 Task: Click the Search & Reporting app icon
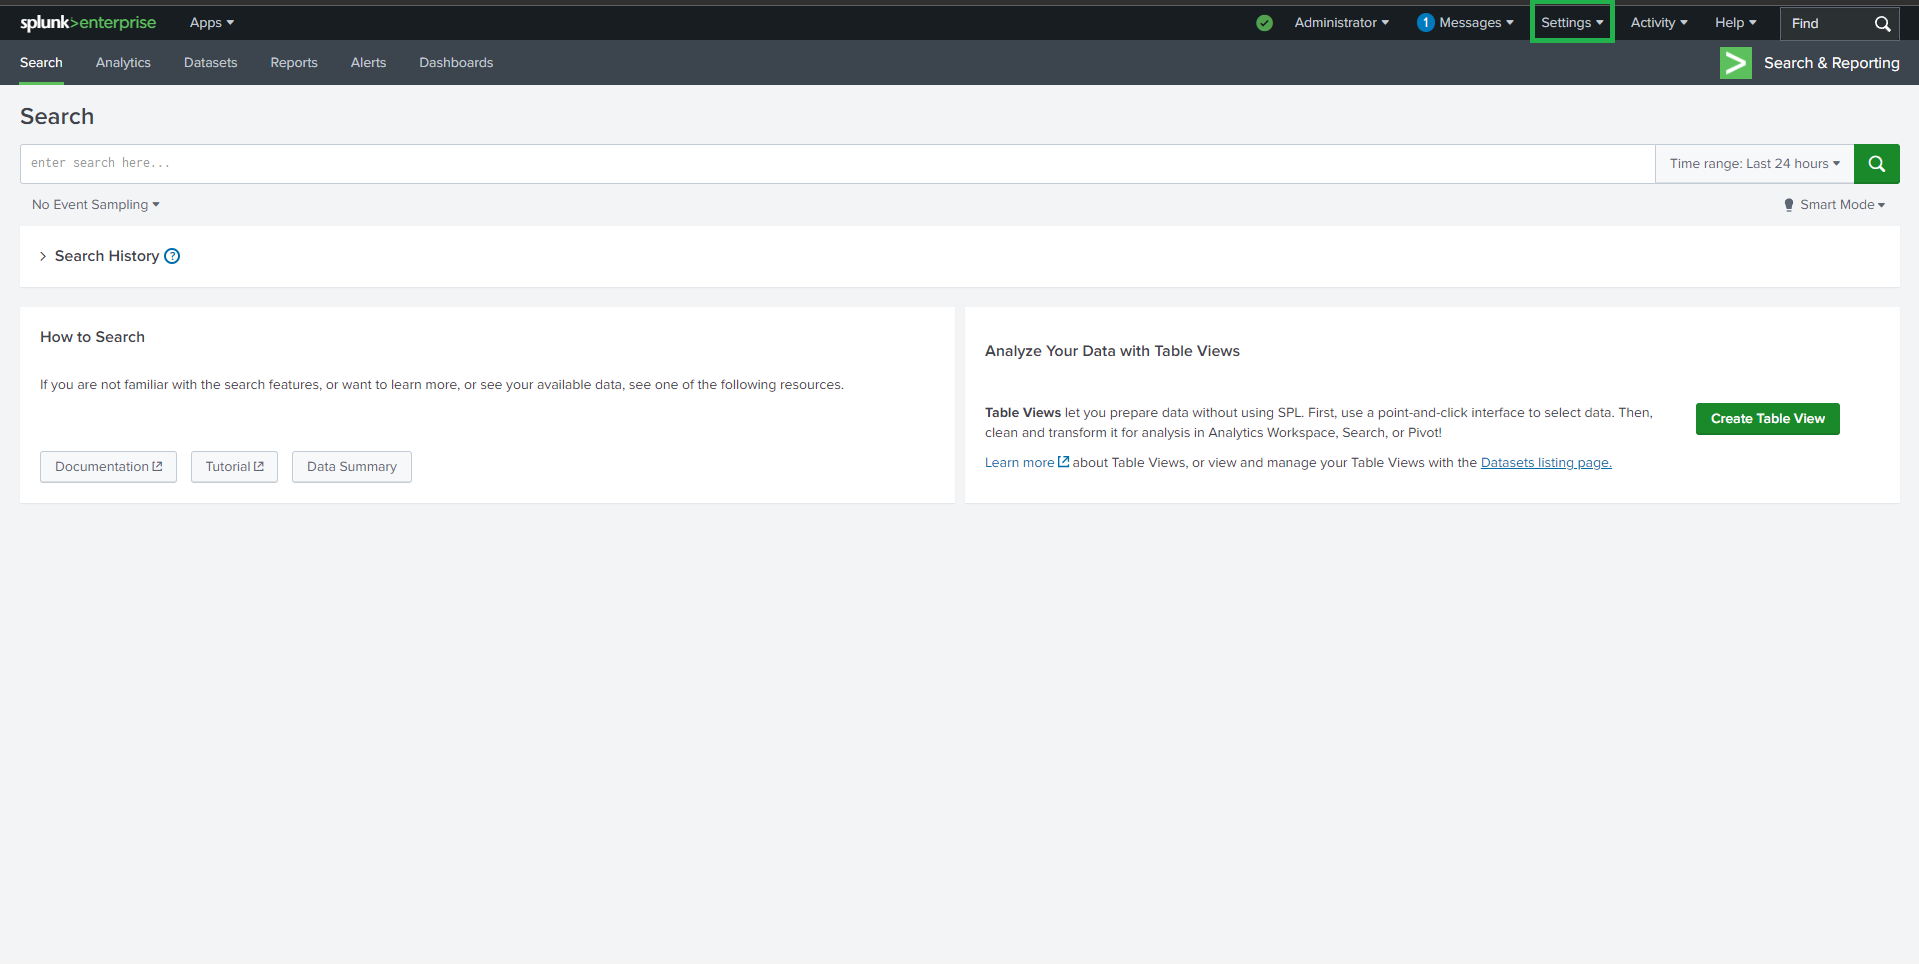coord(1735,63)
